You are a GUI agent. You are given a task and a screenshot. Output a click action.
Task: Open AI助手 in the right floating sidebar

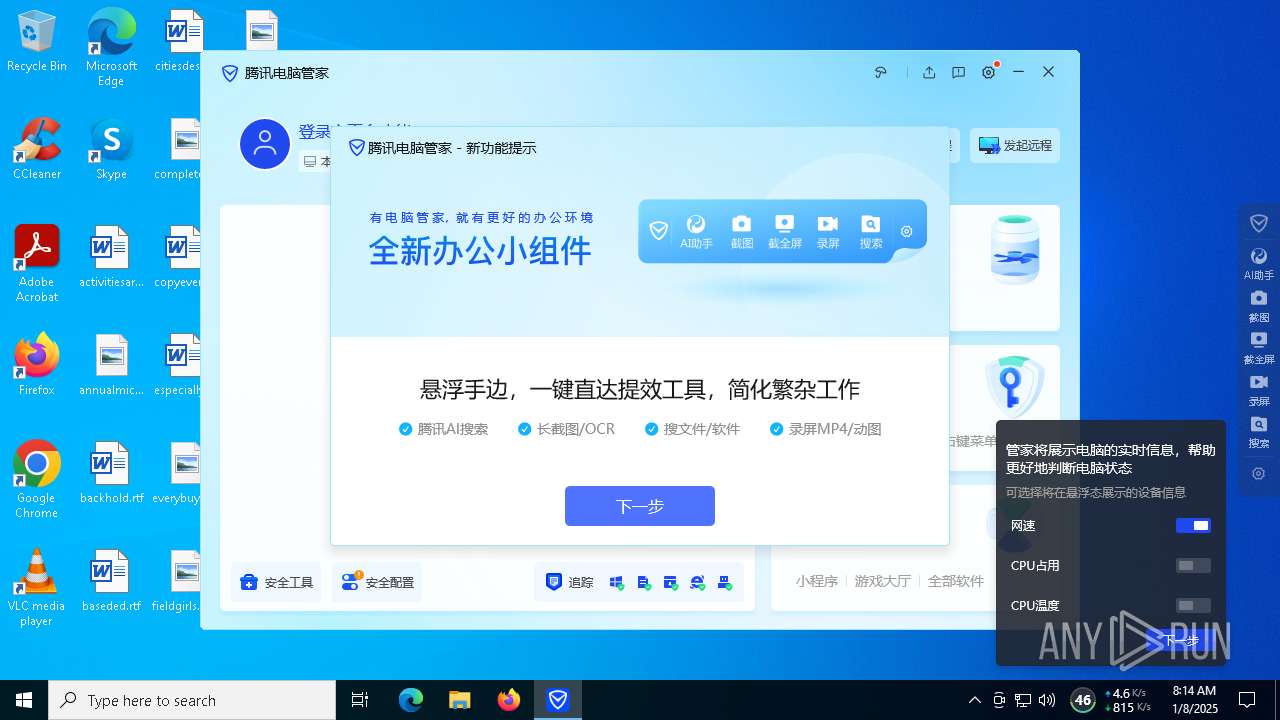click(1259, 264)
